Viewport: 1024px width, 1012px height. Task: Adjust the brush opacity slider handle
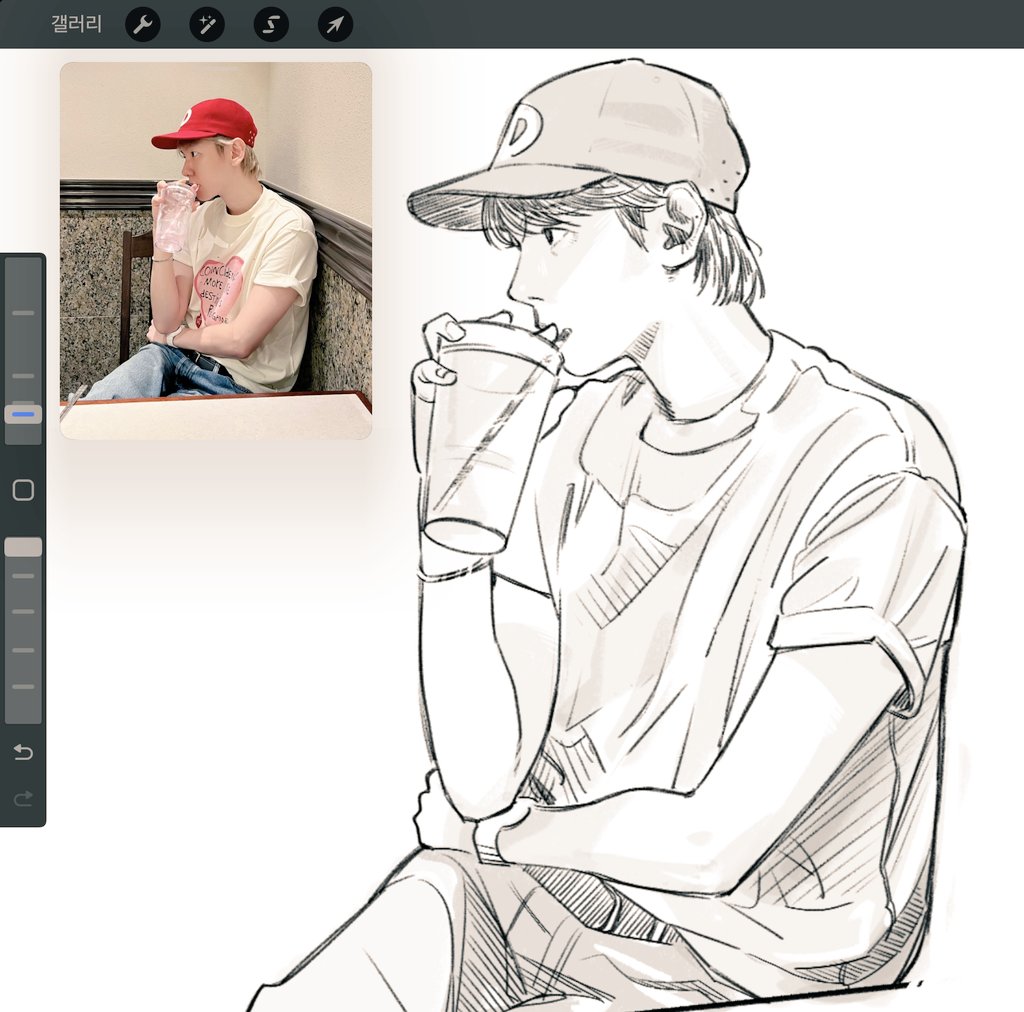click(24, 547)
